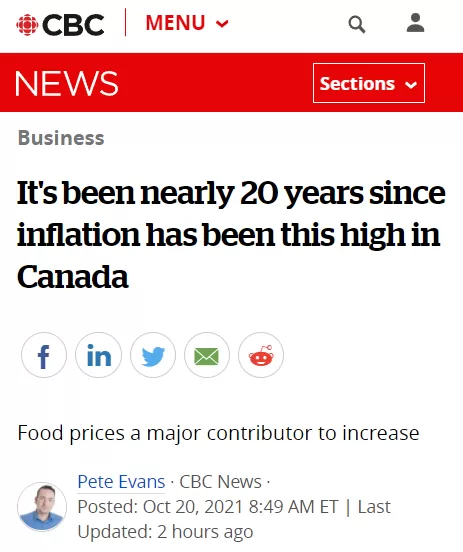Share article by email envelope icon
463x552 pixels.
(207, 355)
